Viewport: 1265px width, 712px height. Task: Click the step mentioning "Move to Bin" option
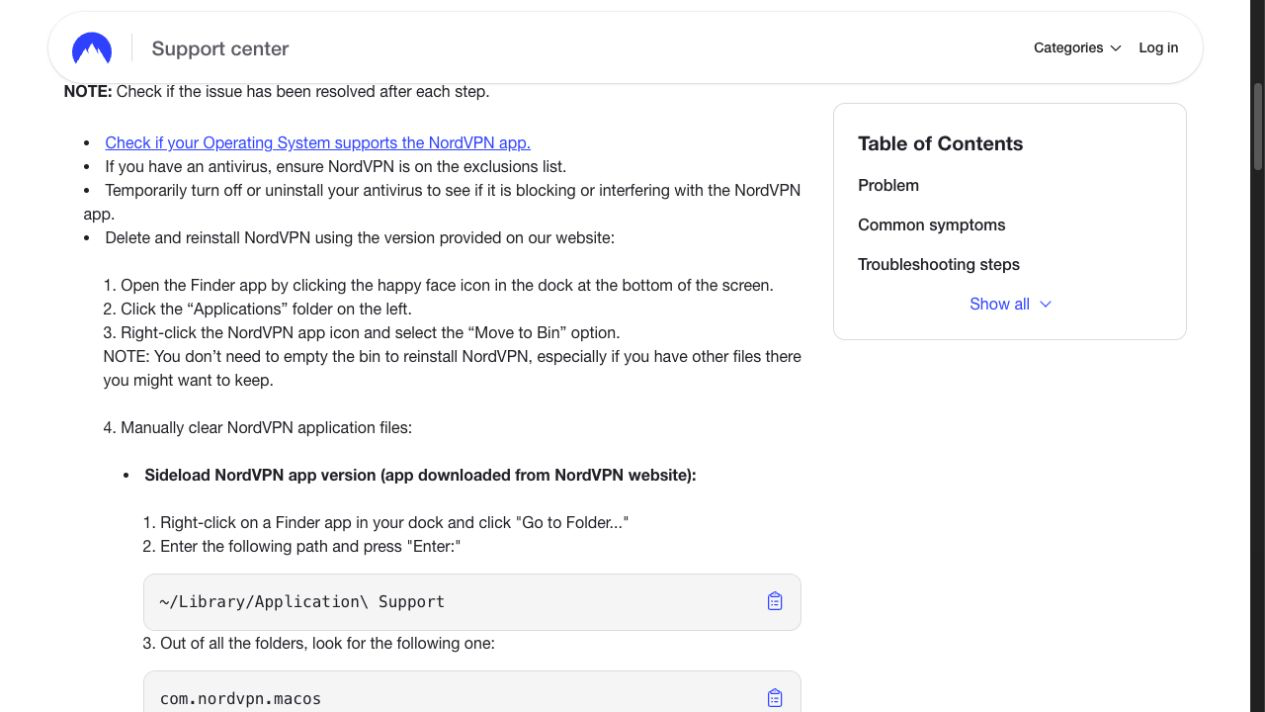click(361, 333)
